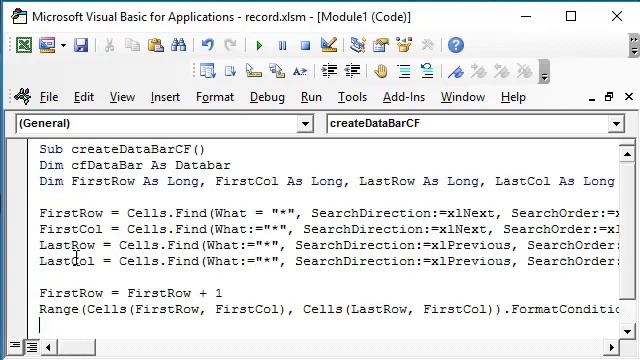Click the horizontal scroll left arrow

(x=48, y=347)
